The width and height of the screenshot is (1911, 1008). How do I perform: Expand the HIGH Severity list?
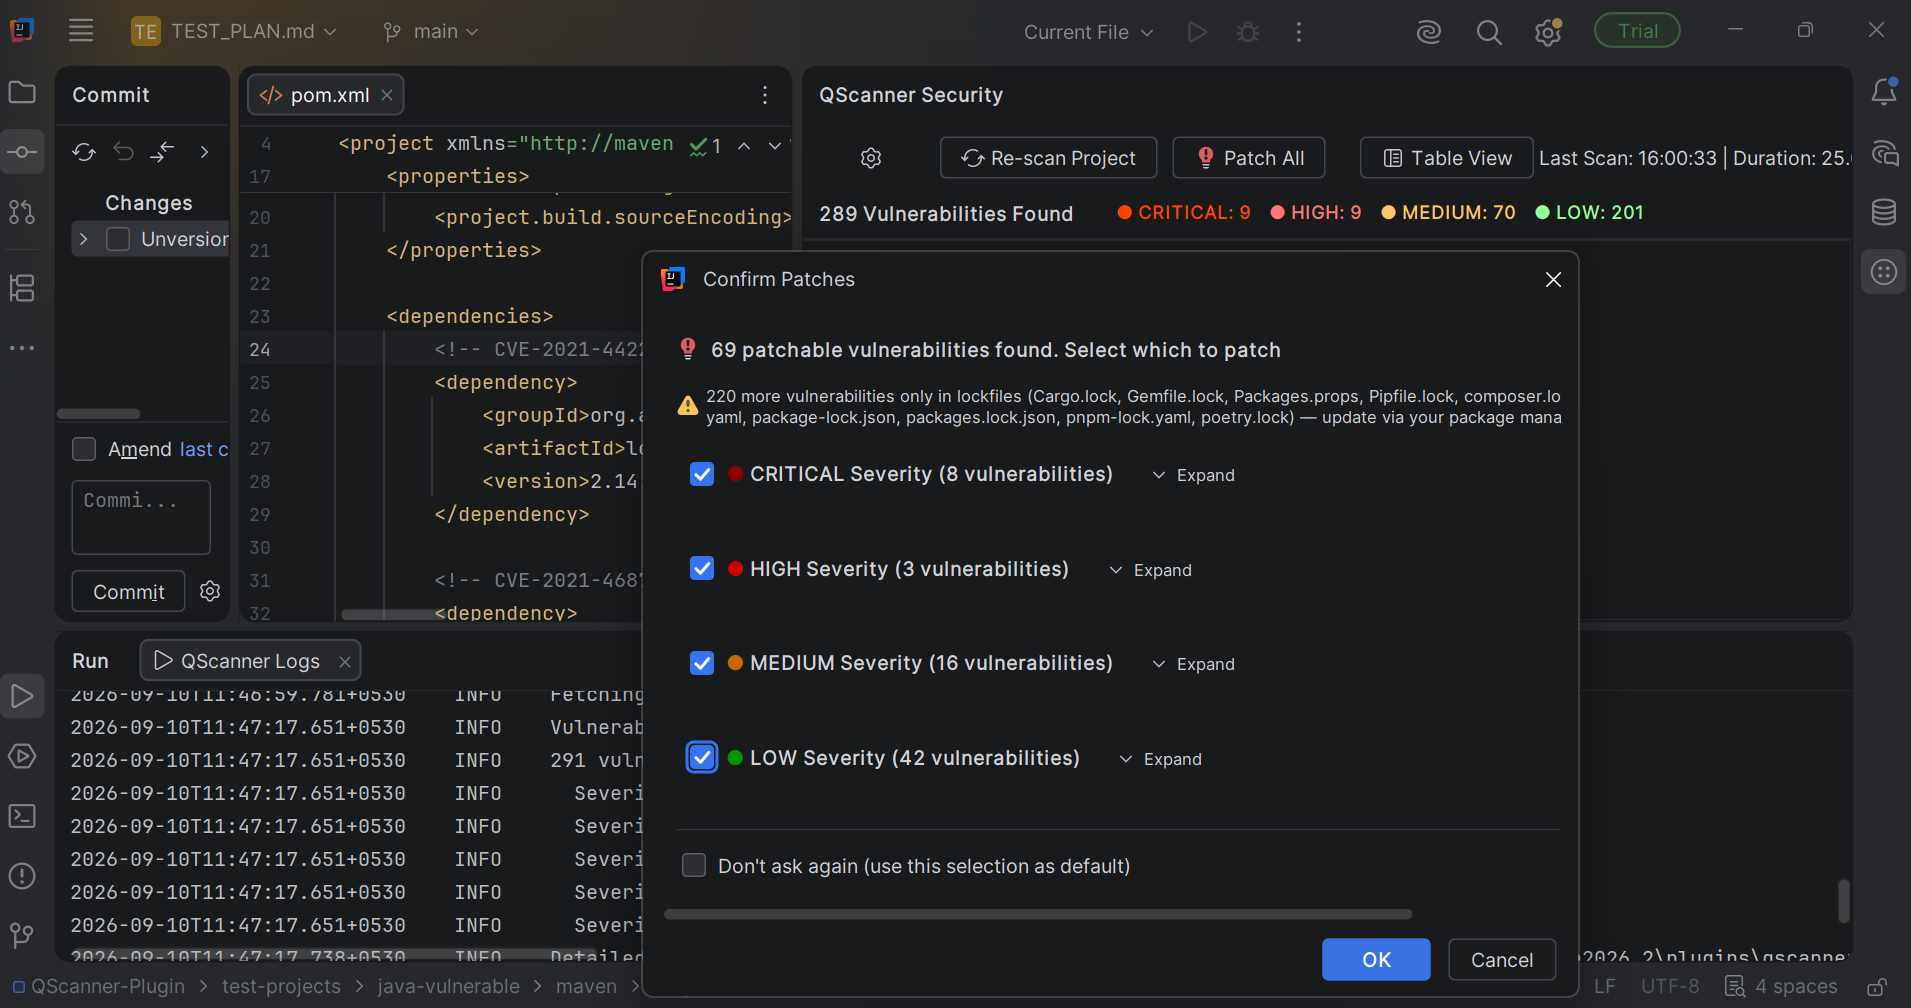coord(1150,570)
